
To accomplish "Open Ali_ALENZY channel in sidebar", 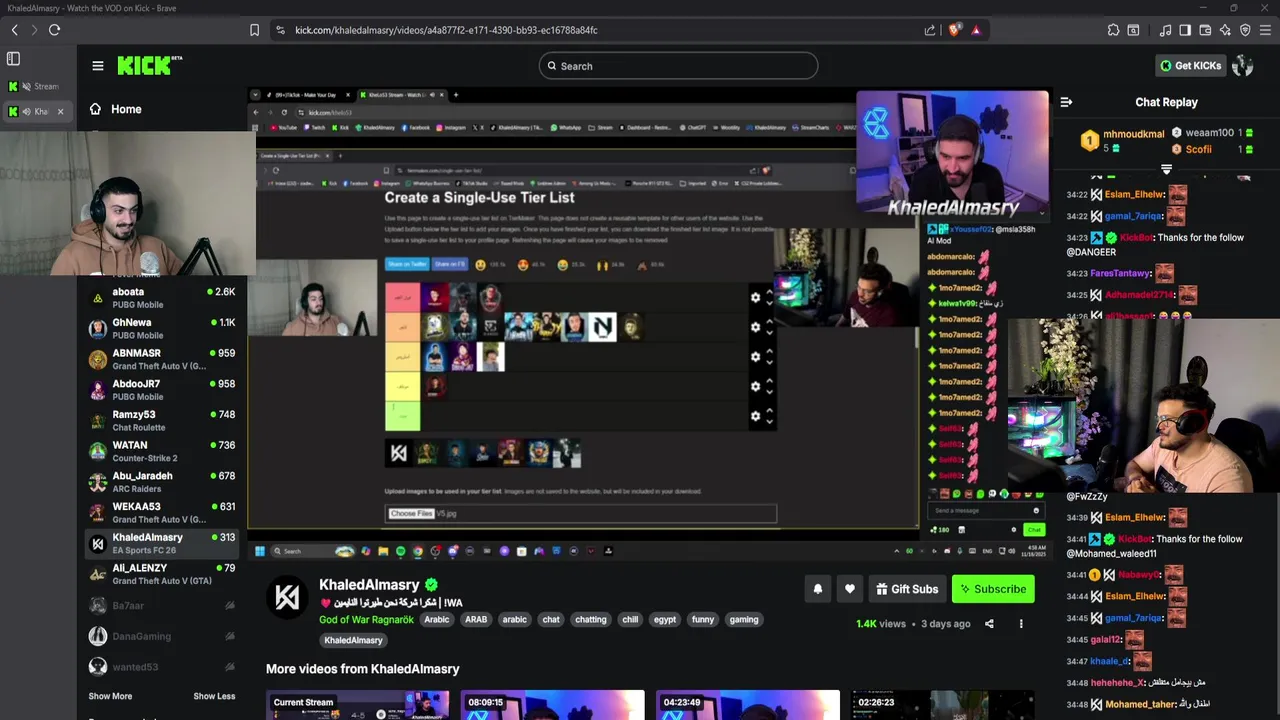I will pos(161,574).
